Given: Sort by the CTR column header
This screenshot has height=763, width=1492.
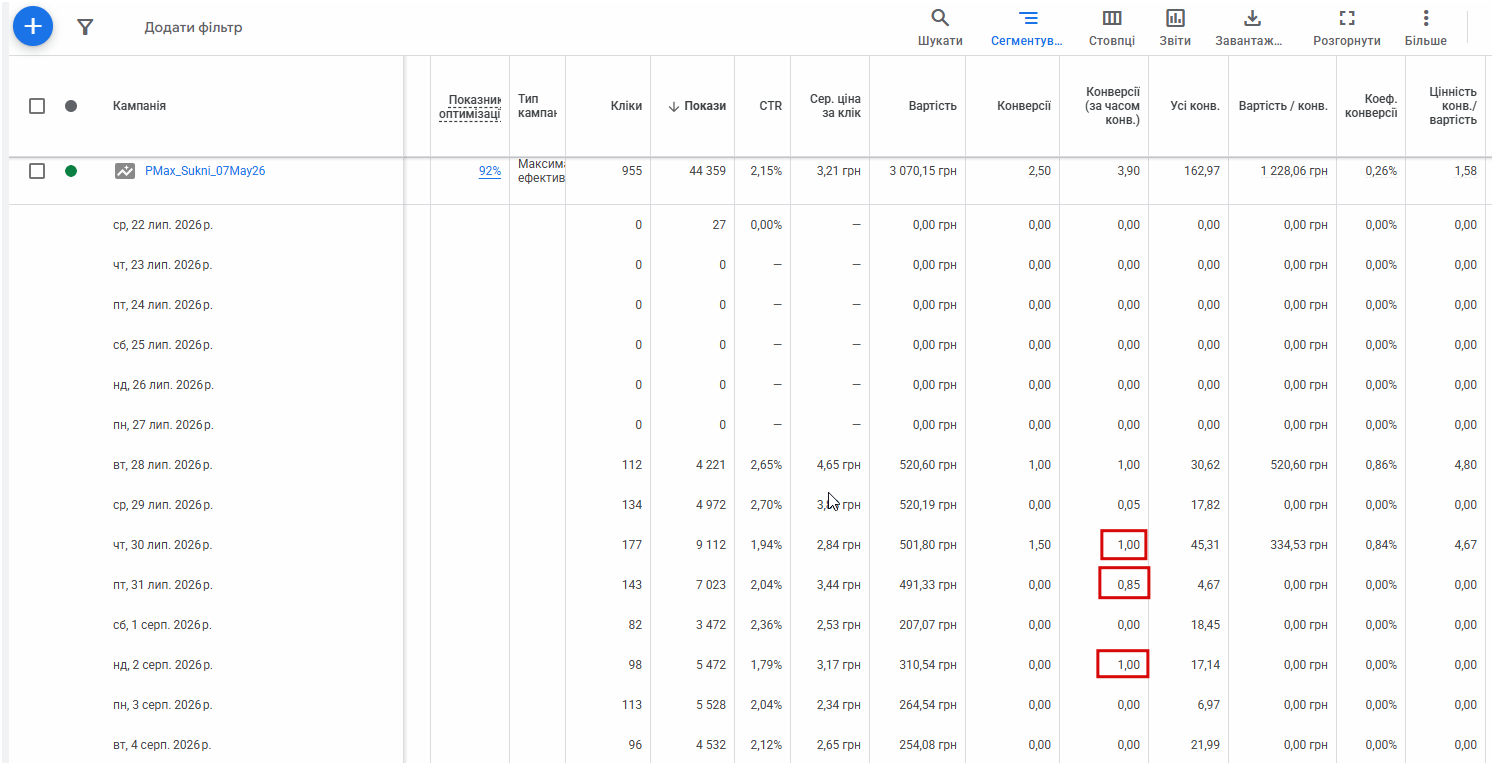Looking at the screenshot, I should tap(770, 106).
